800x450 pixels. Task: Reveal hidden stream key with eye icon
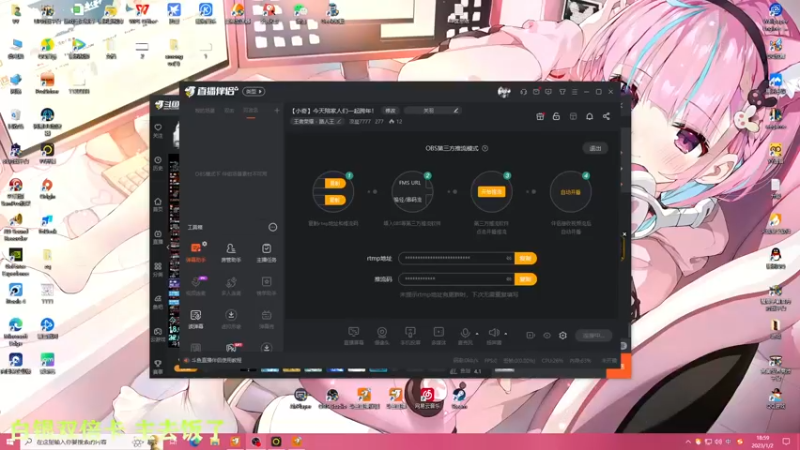tap(509, 279)
